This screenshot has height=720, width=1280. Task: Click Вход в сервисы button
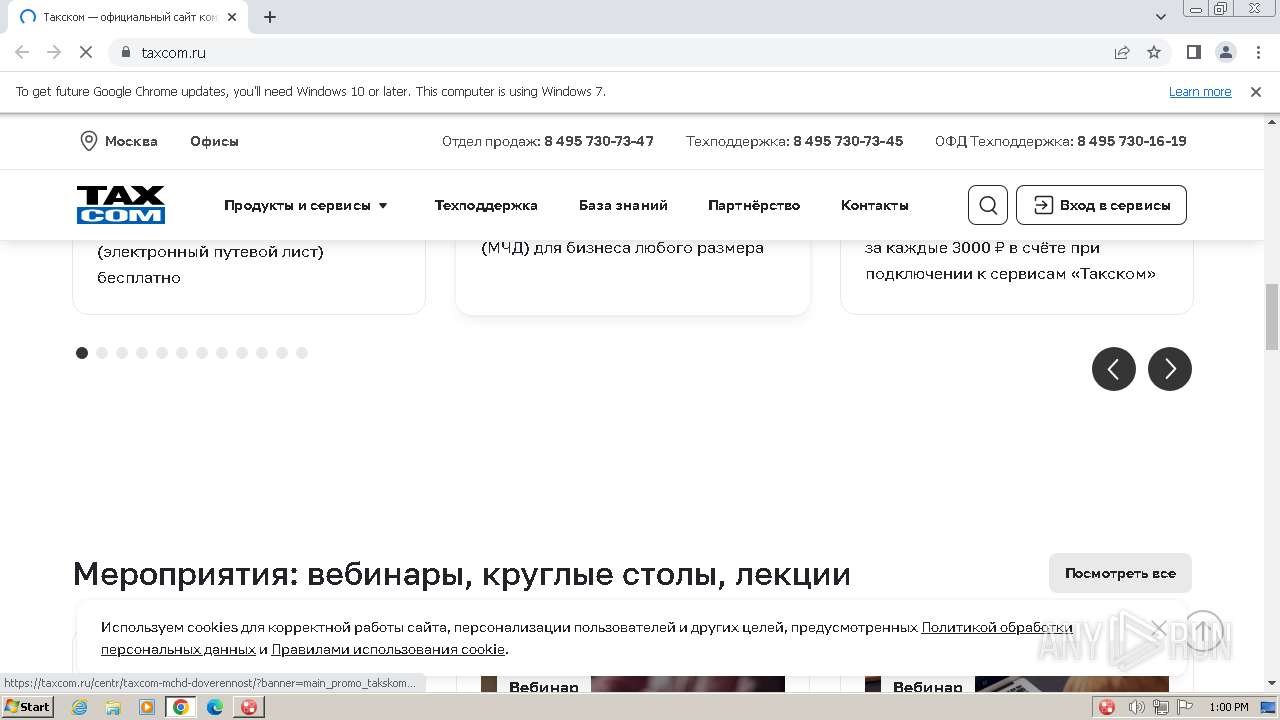point(1101,205)
